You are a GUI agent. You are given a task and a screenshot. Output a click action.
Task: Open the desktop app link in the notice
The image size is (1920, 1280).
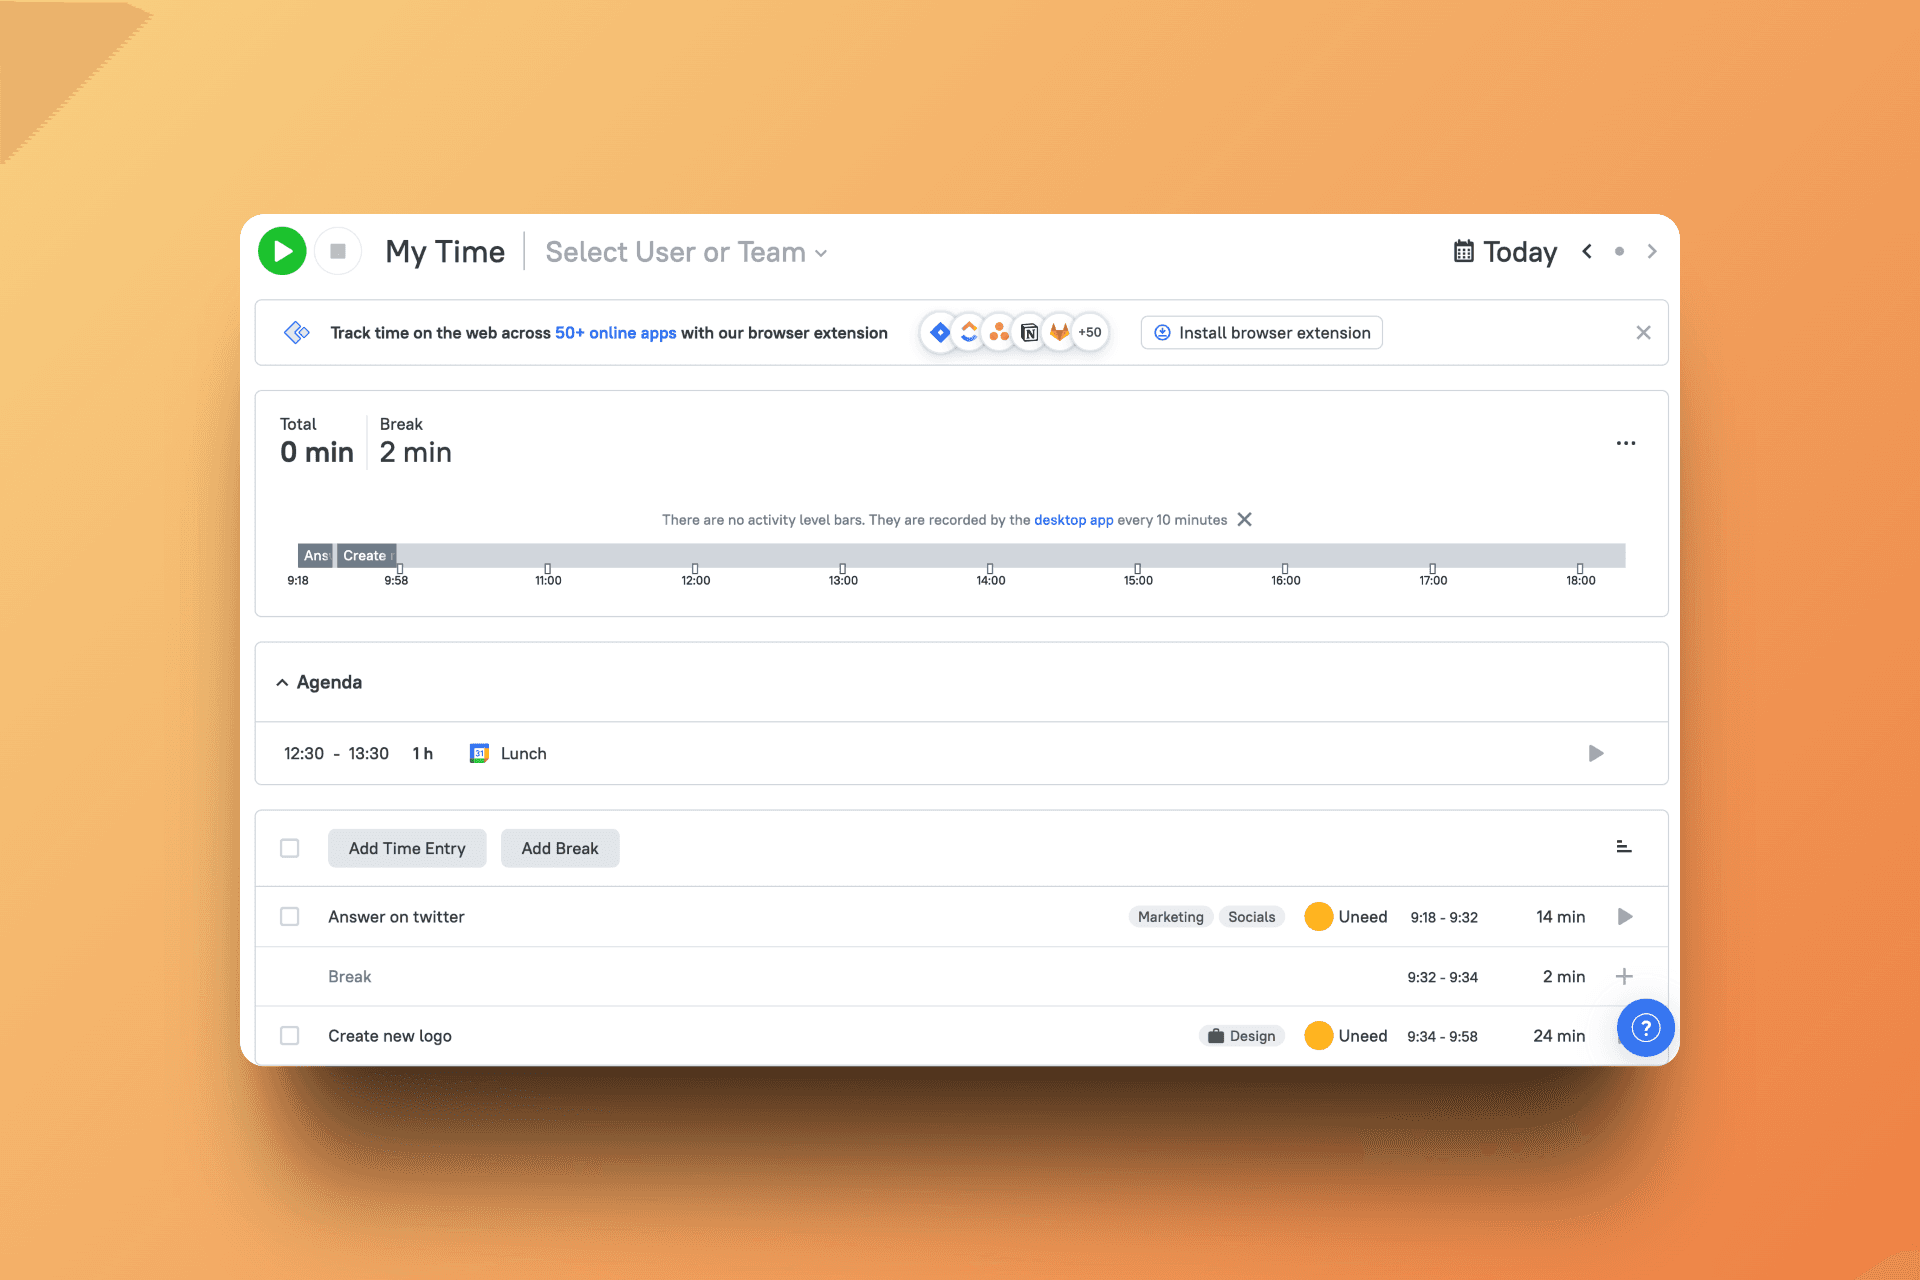(x=1073, y=519)
